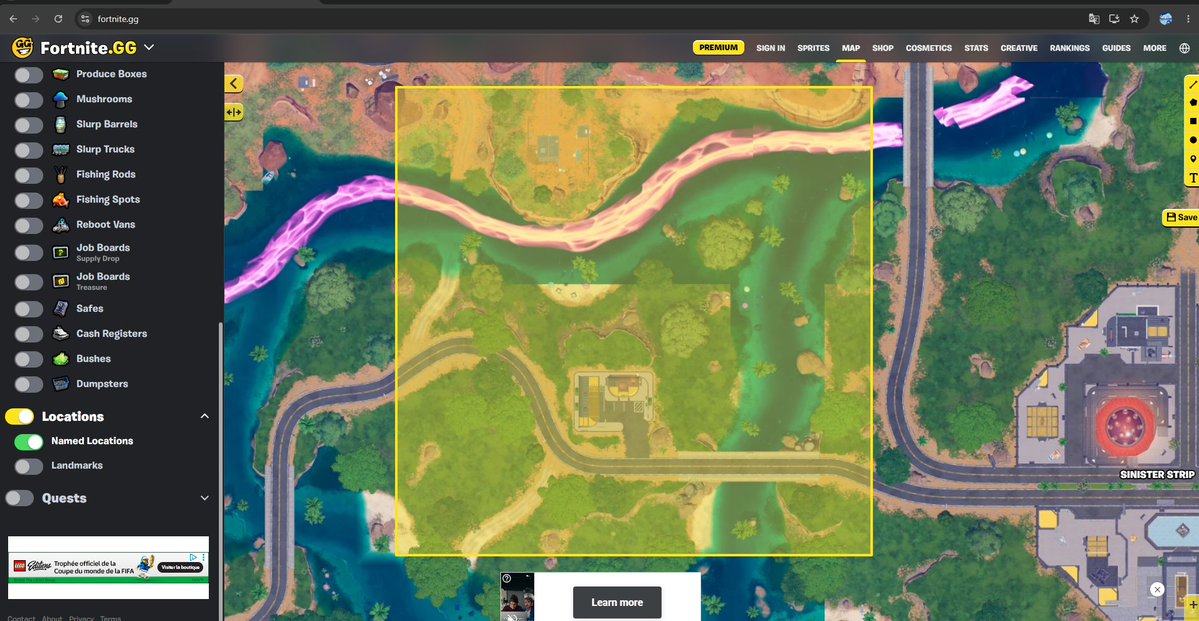This screenshot has height=621, width=1199.
Task: Open the SPRITES page
Action: point(813,47)
